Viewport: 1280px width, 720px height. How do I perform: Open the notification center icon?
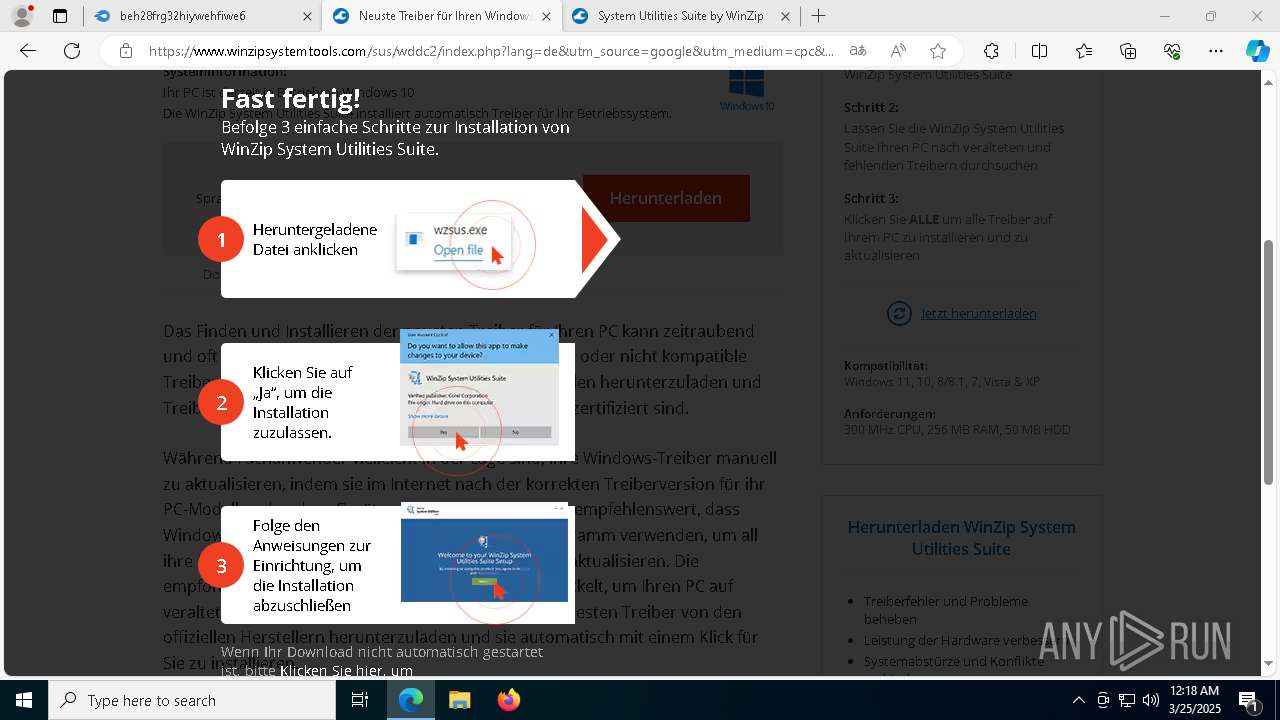pyautogui.click(x=1249, y=700)
